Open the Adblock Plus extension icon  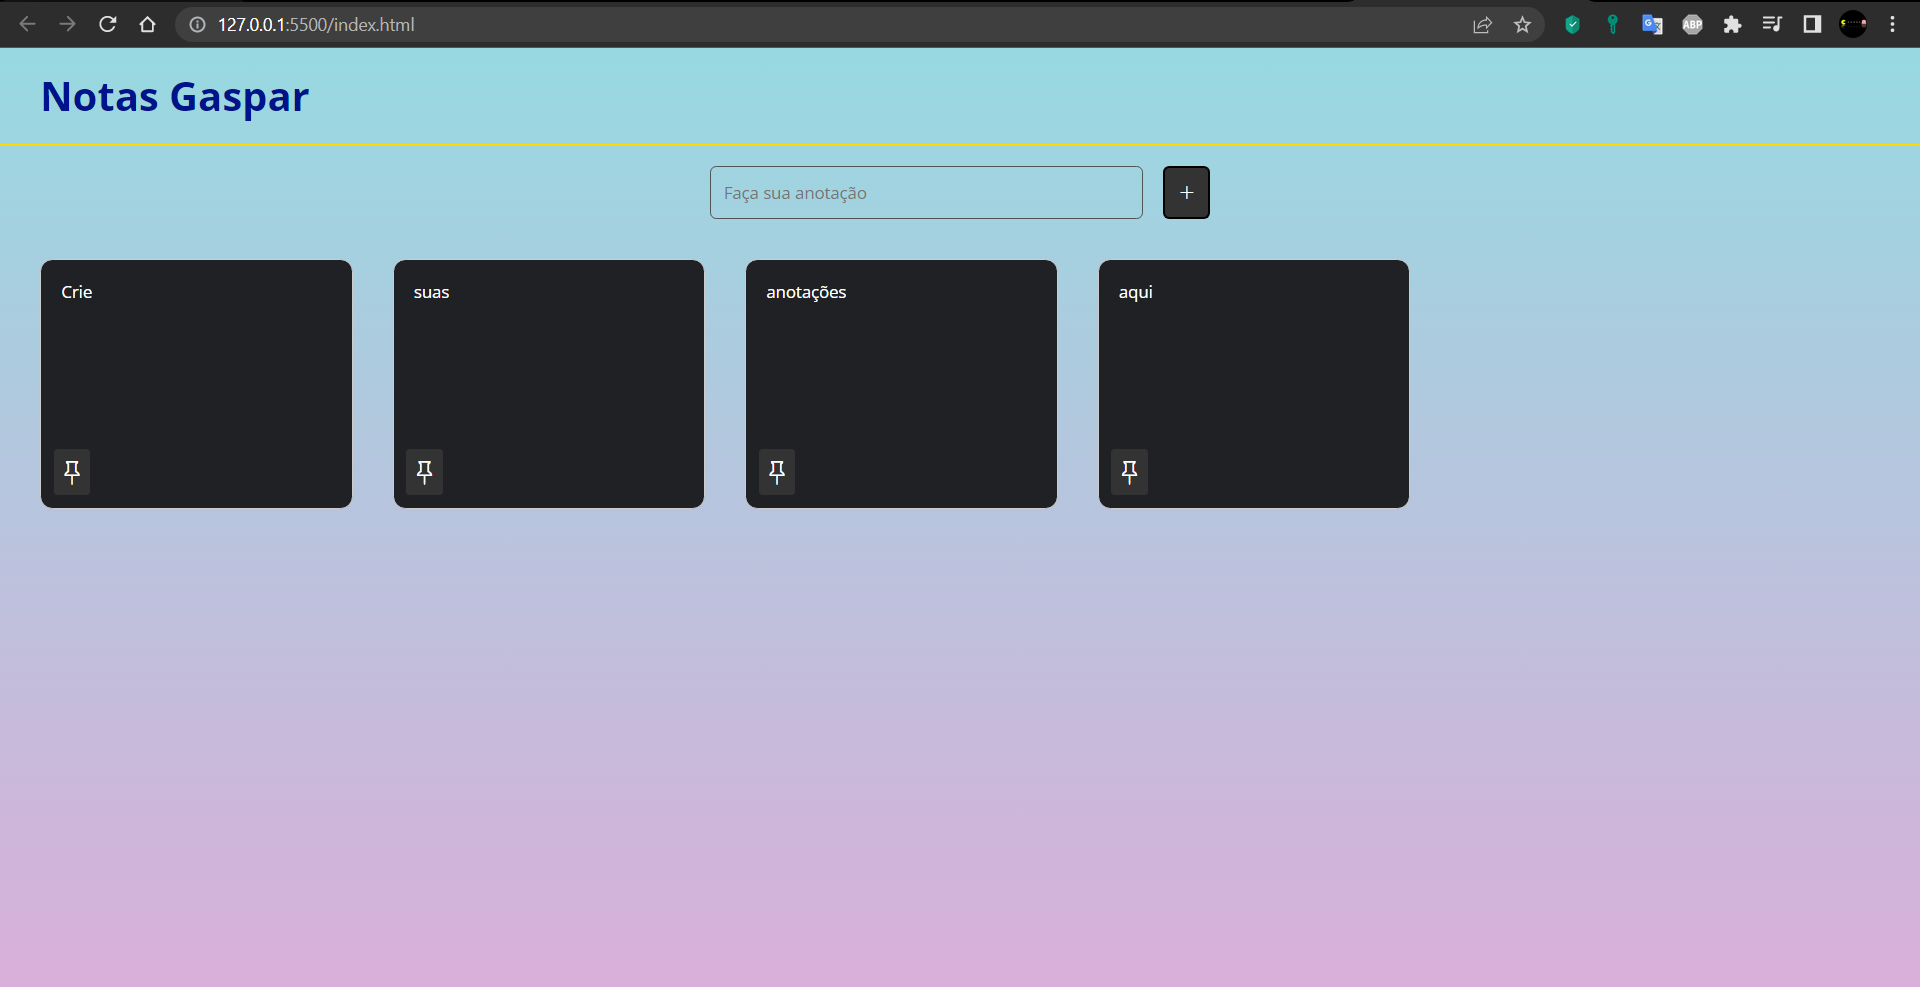pos(1692,24)
